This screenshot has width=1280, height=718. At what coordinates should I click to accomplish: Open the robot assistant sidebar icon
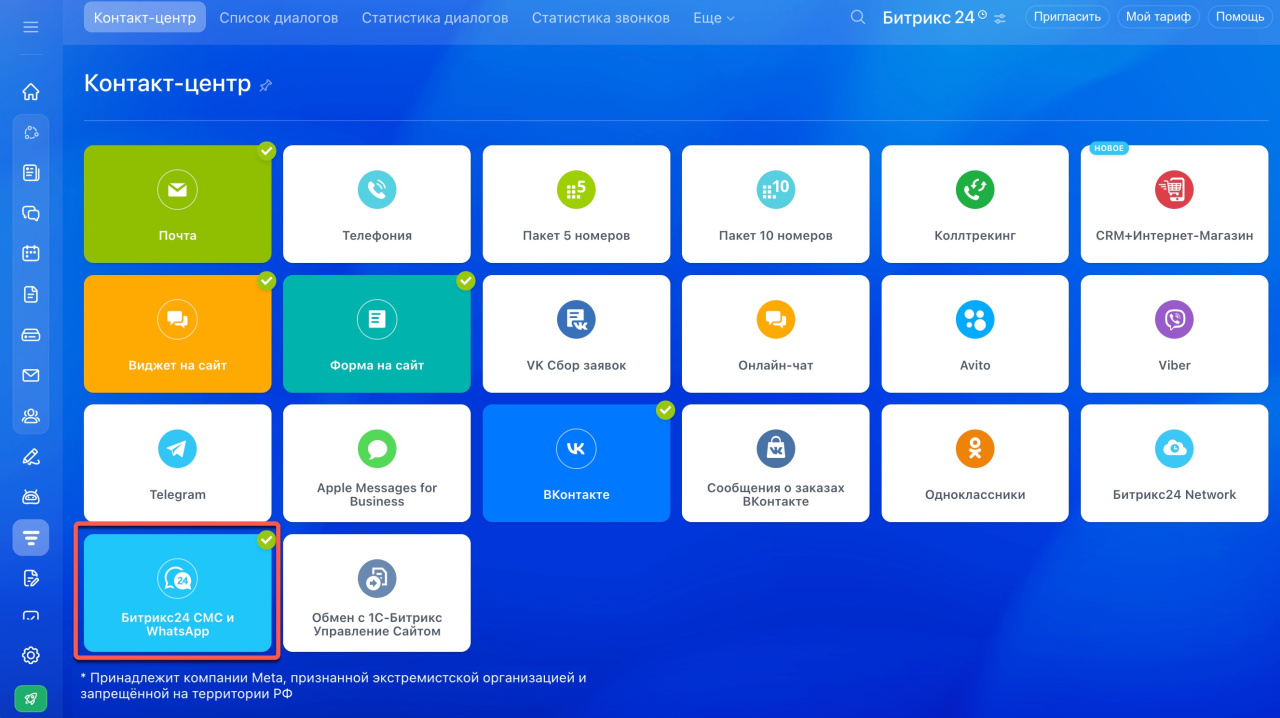click(31, 497)
